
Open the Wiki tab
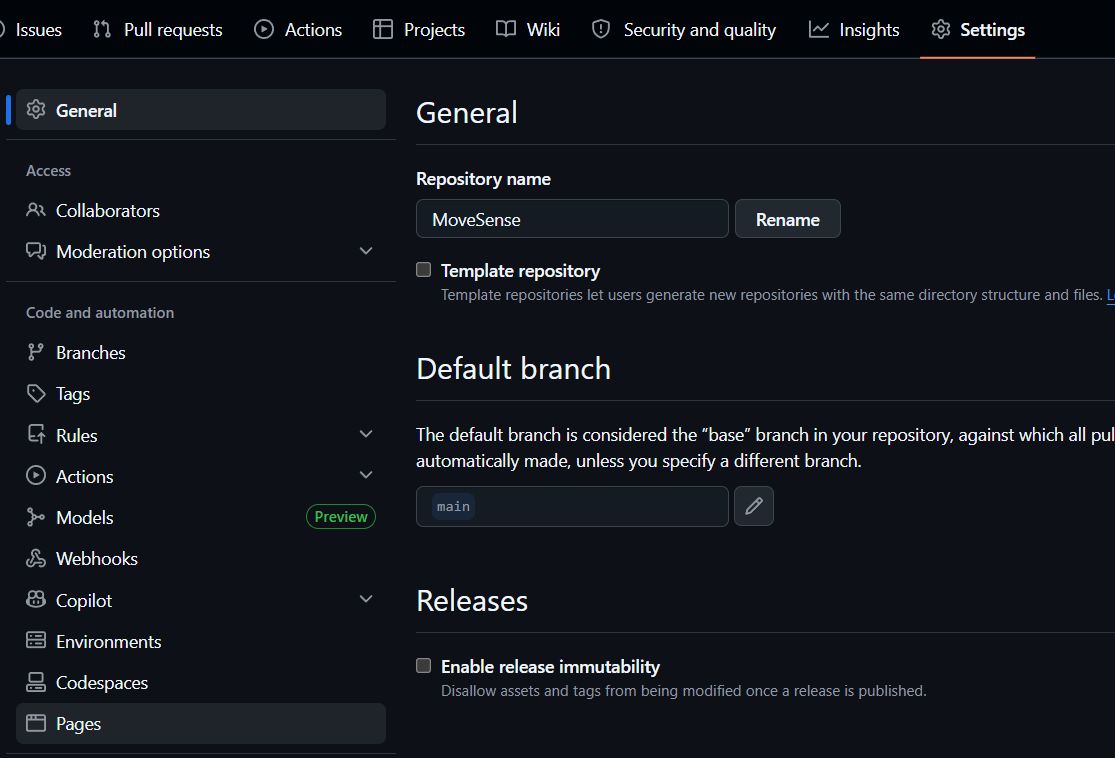point(528,29)
